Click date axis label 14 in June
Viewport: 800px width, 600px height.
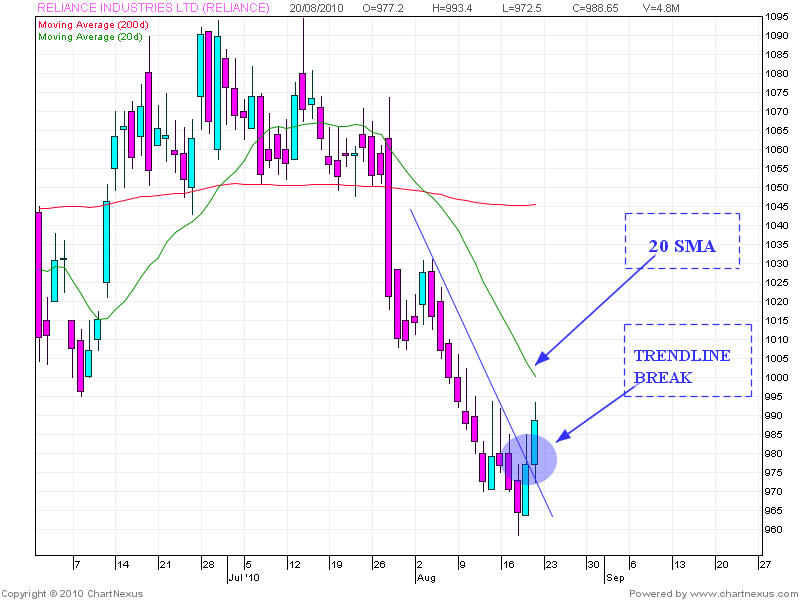click(x=123, y=565)
